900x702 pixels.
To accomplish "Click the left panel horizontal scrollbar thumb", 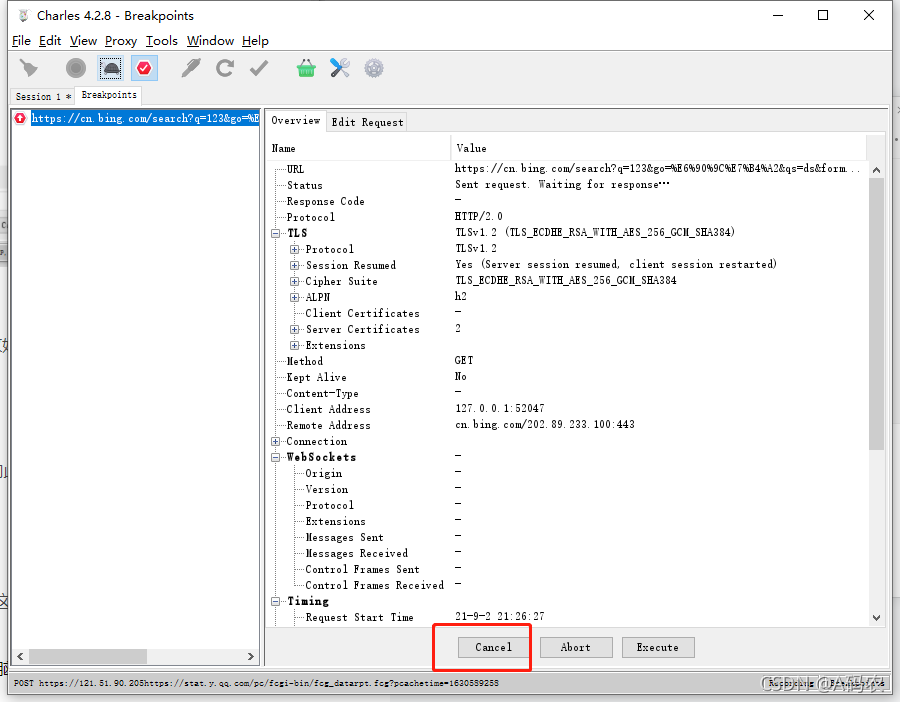I will 88,656.
